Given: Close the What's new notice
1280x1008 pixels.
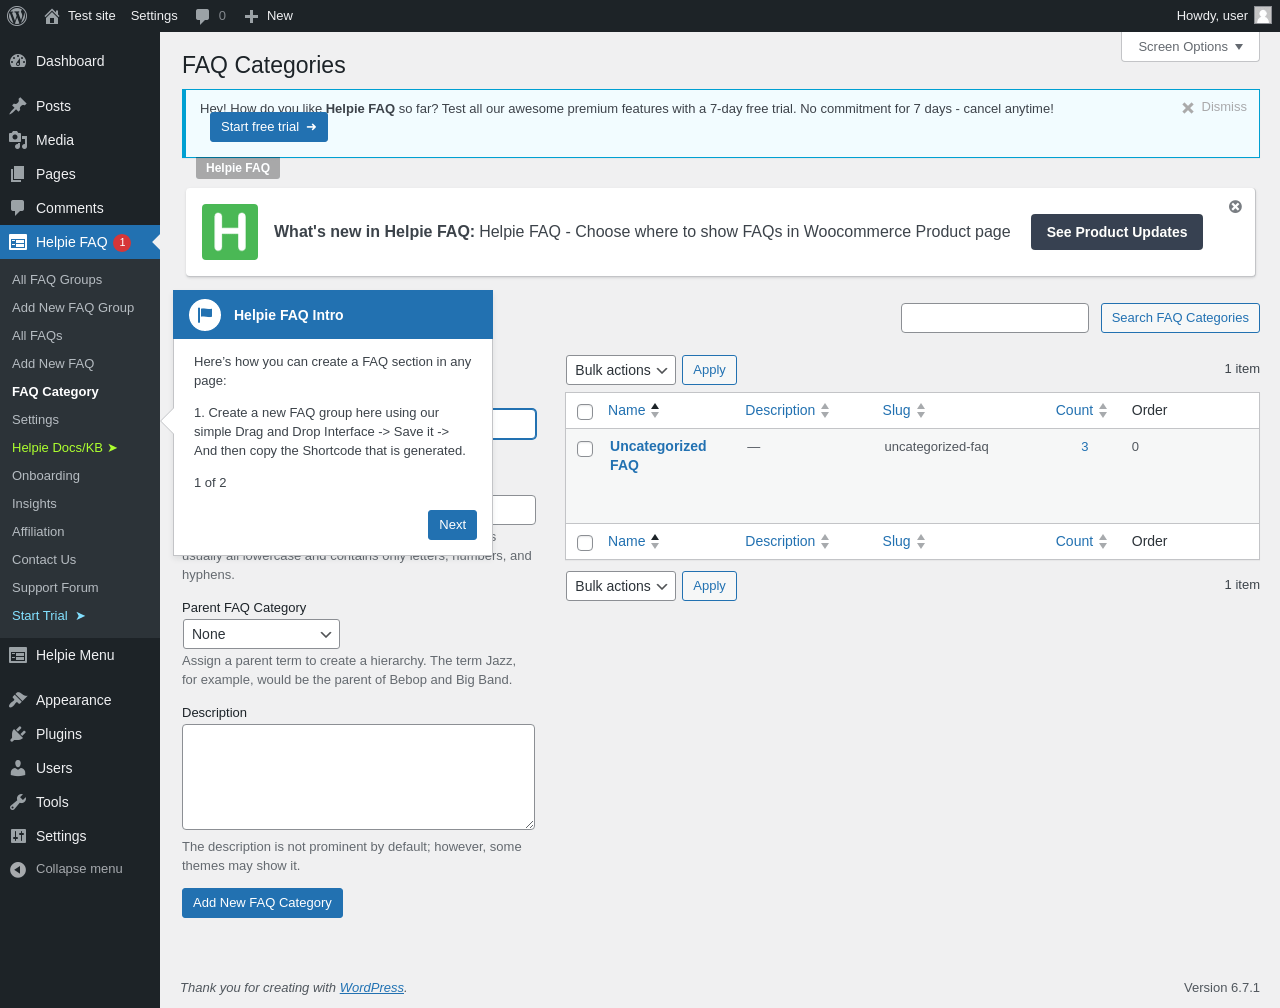Looking at the screenshot, I should [1235, 206].
